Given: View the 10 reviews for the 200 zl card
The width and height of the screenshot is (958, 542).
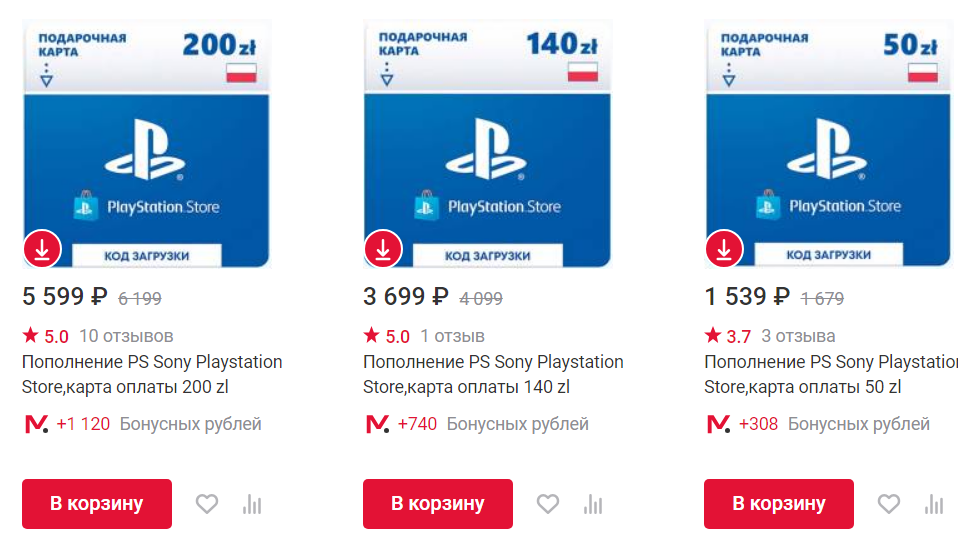Looking at the screenshot, I should click(126, 336).
